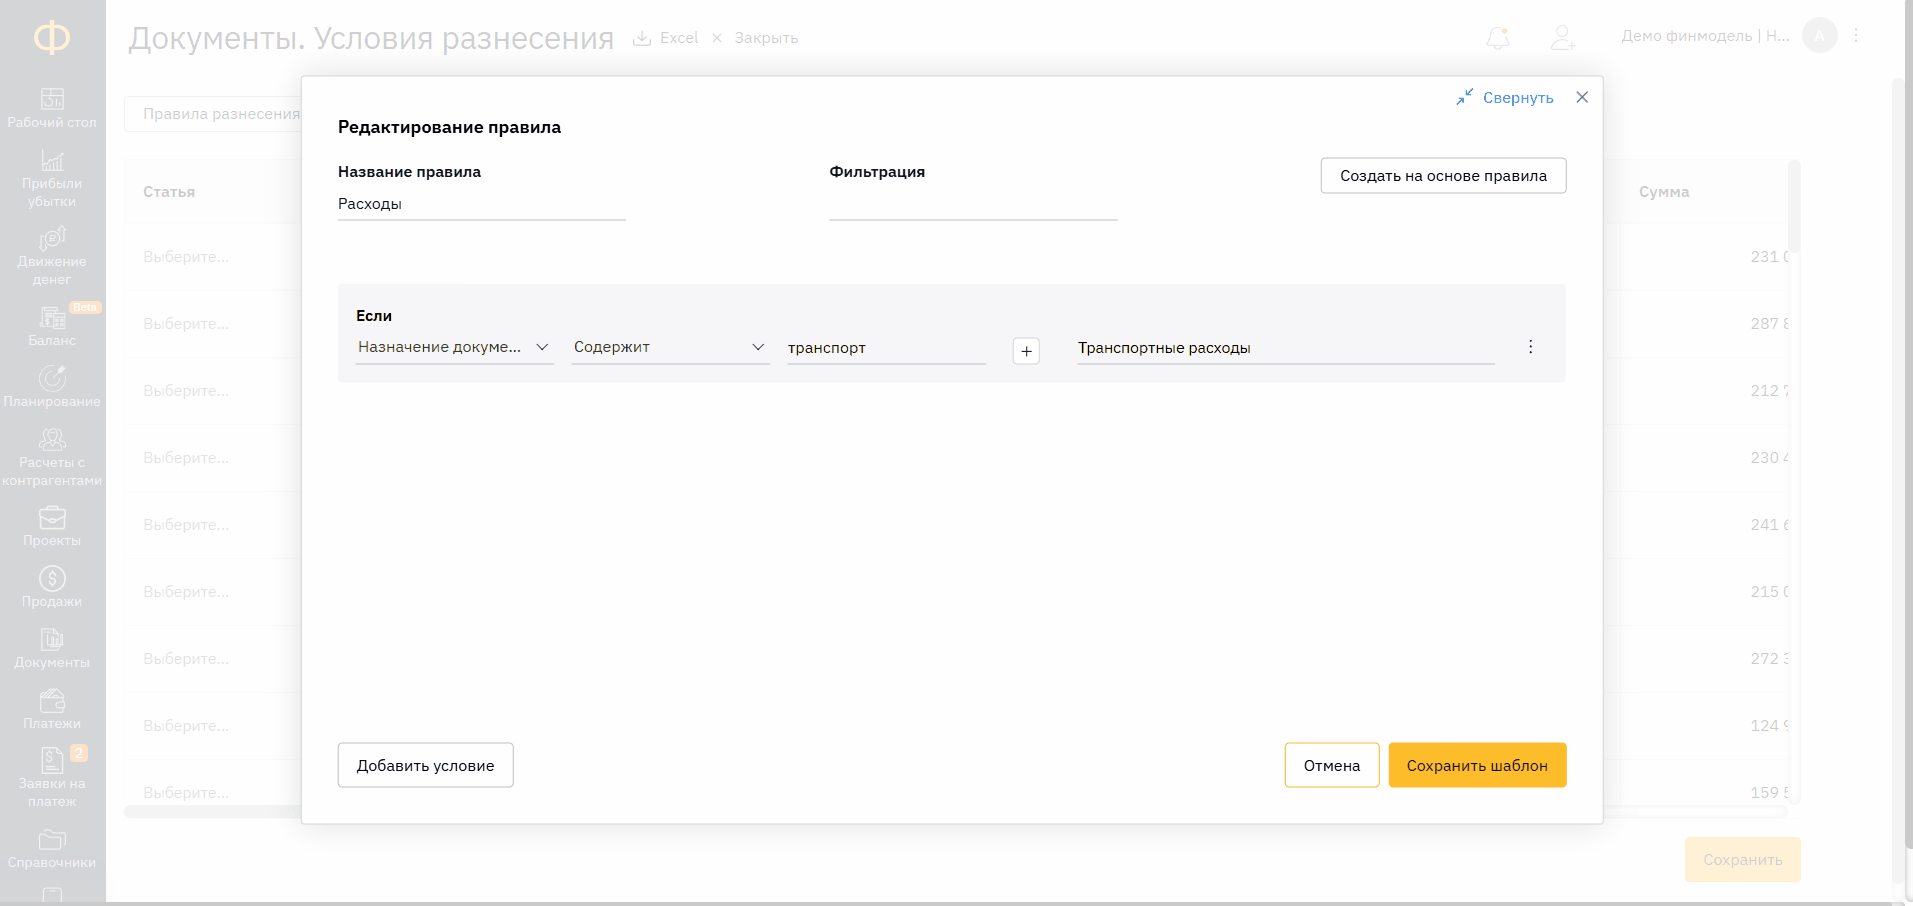Expand the Содержит condition dropdown
Viewport: 1913px width, 906px height.
669,347
